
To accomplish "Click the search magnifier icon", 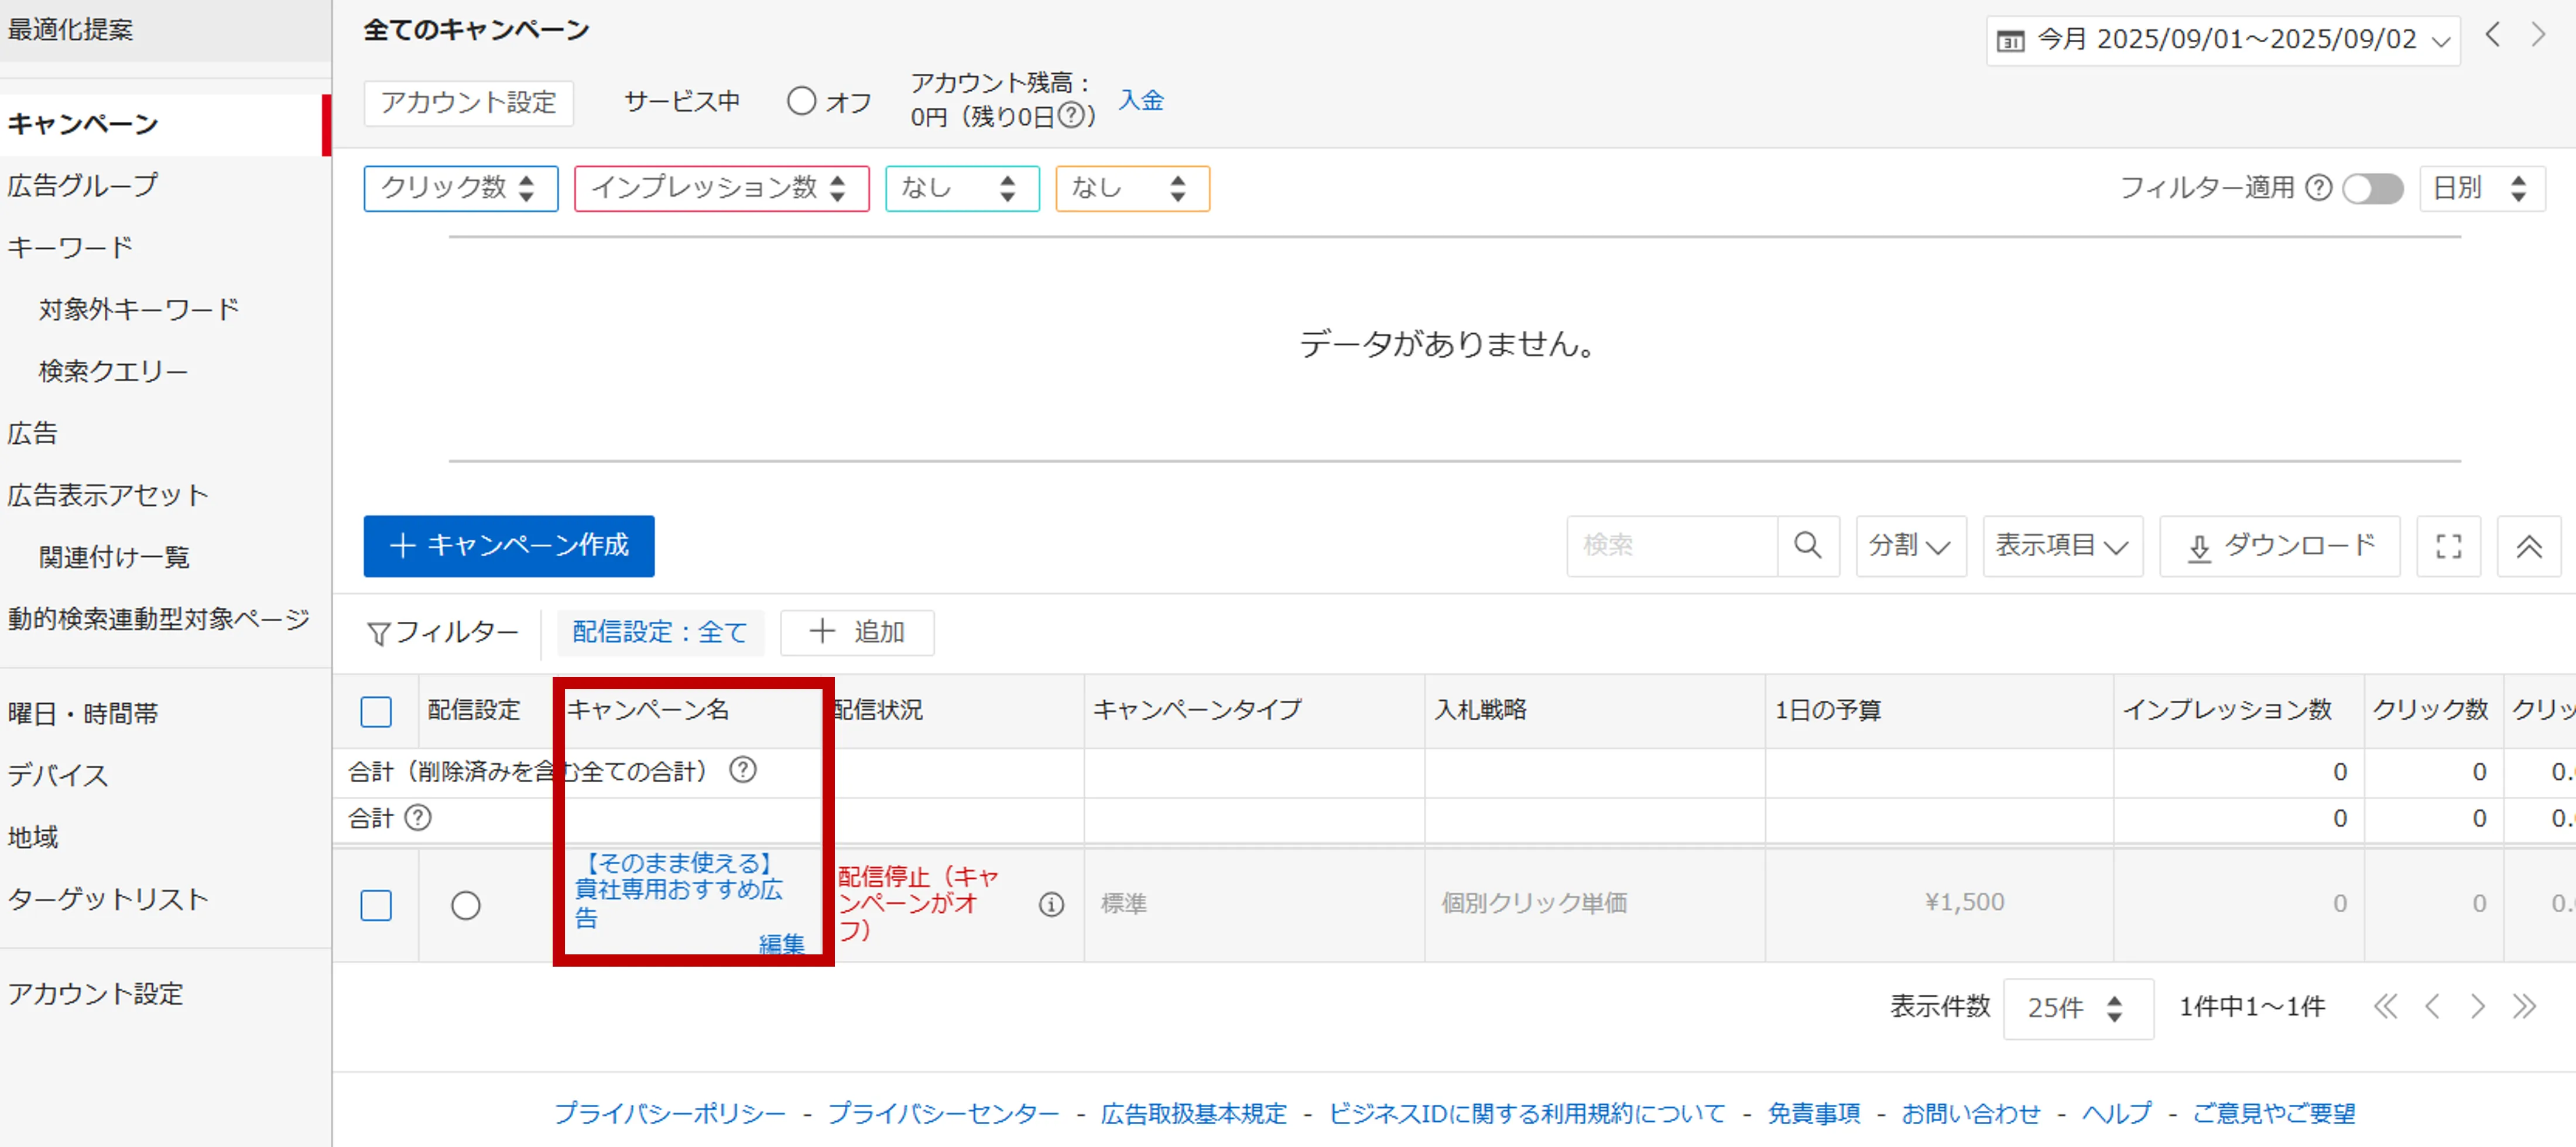I will point(1808,546).
